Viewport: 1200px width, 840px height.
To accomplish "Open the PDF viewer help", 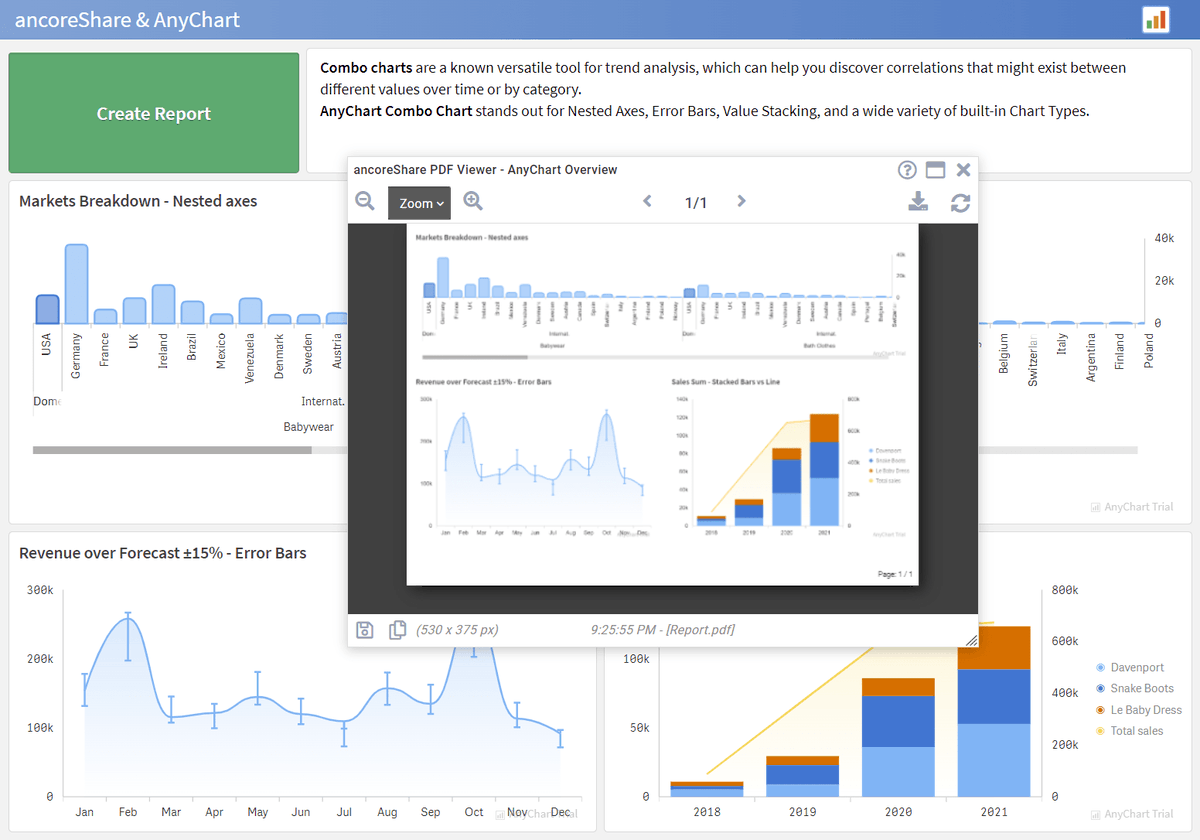I will [906, 170].
